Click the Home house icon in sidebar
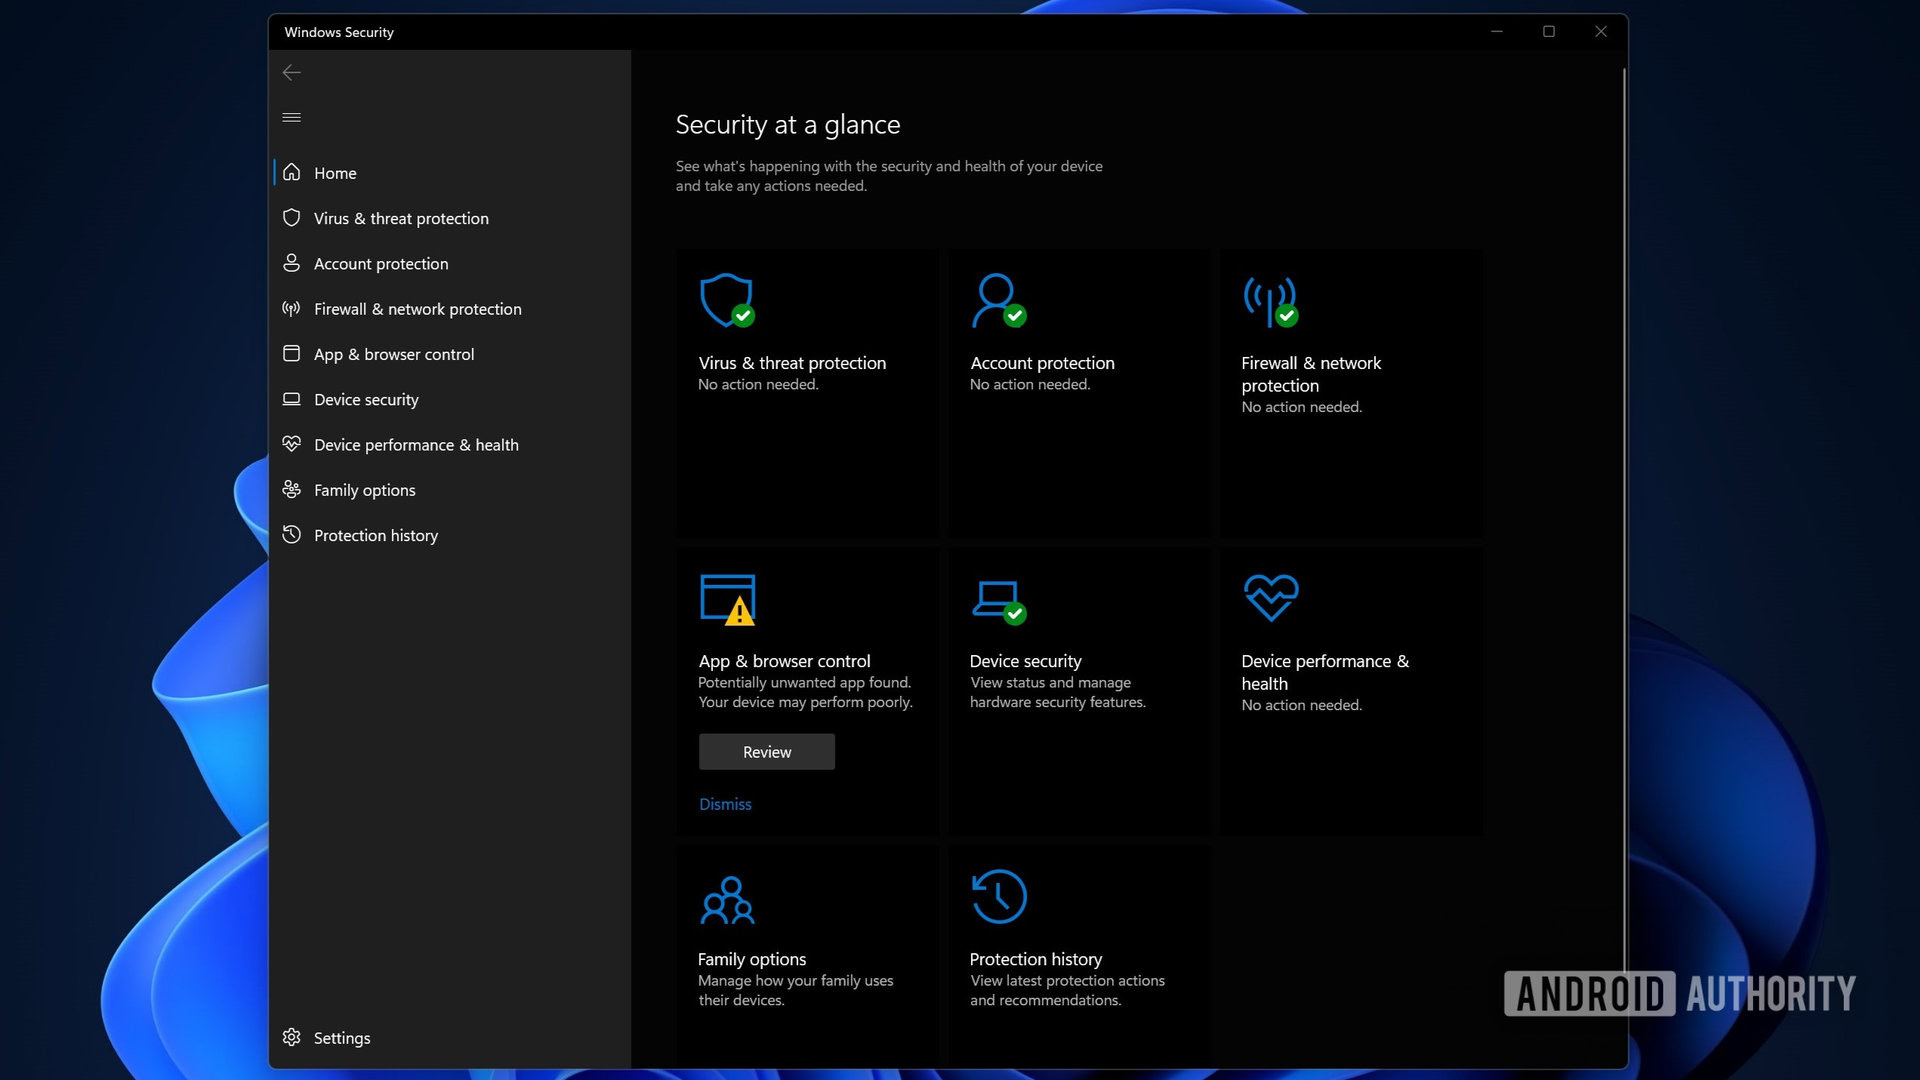The width and height of the screenshot is (1920, 1080). 291,172
